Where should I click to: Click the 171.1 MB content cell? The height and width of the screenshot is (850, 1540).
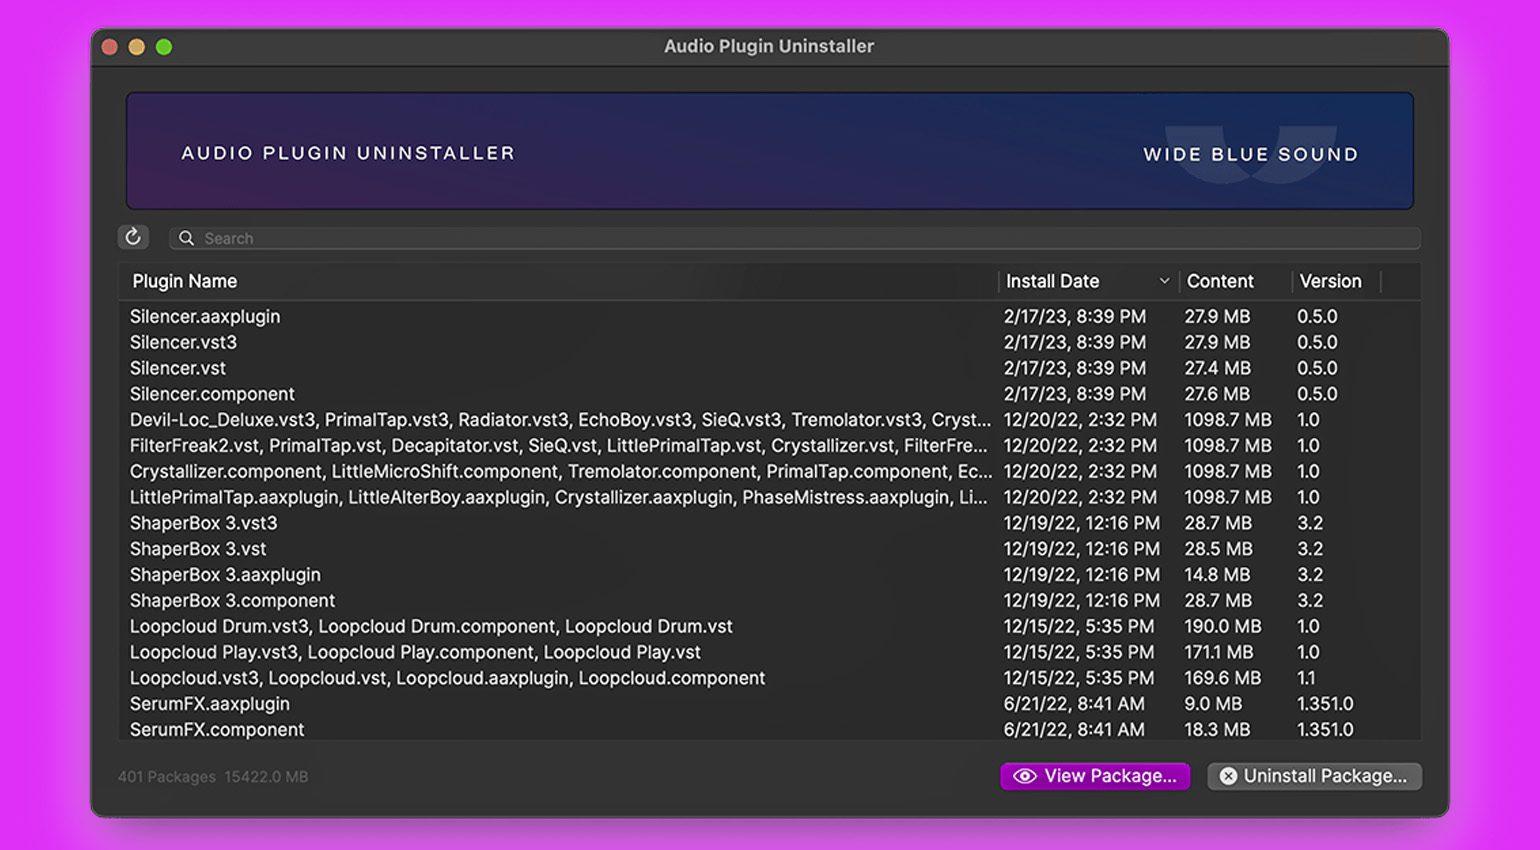(x=1218, y=652)
